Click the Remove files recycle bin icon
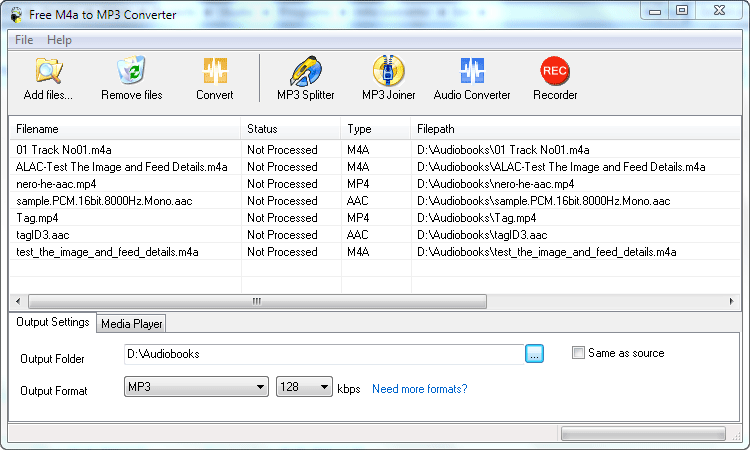 tap(131, 72)
